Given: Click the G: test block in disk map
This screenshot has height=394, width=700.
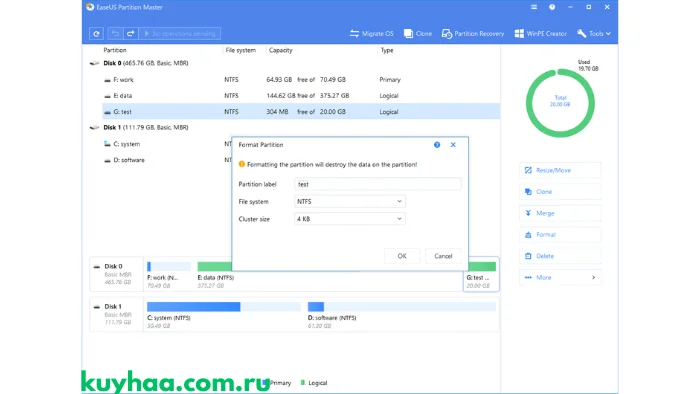Looking at the screenshot, I should 481,274.
